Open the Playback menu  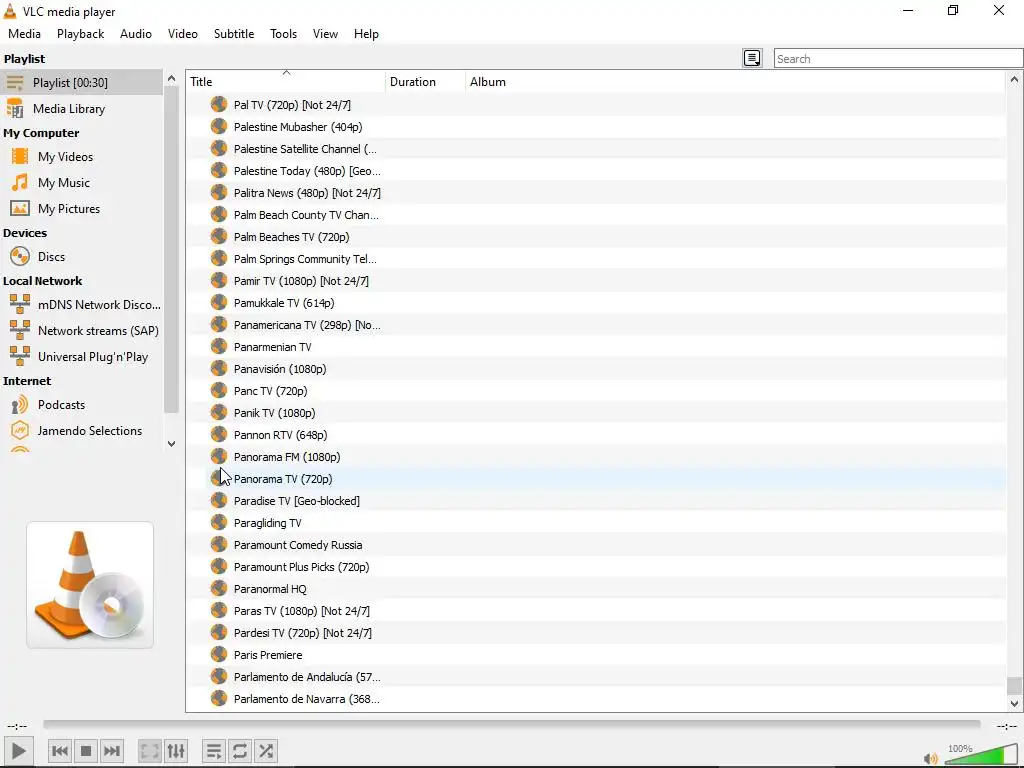tap(80, 34)
